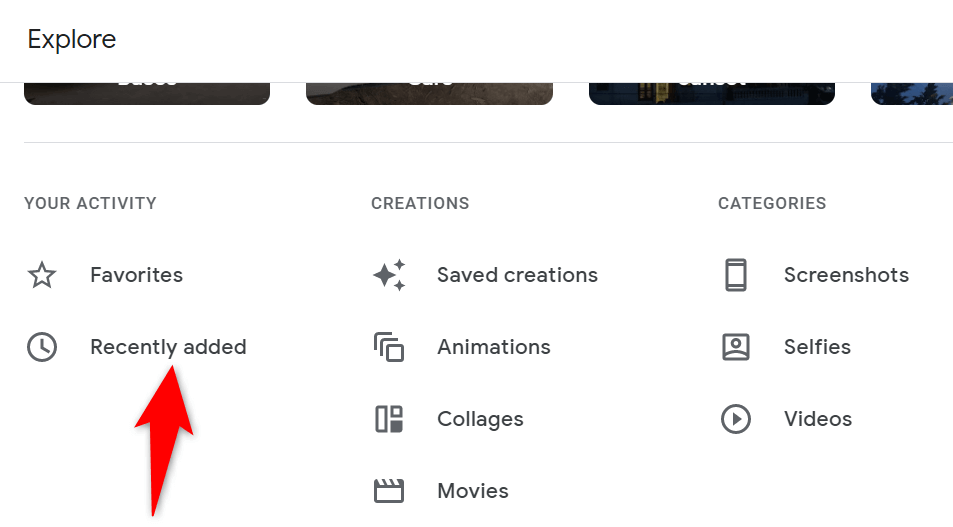Open the Screenshots category
The image size is (953, 527).
click(x=846, y=275)
